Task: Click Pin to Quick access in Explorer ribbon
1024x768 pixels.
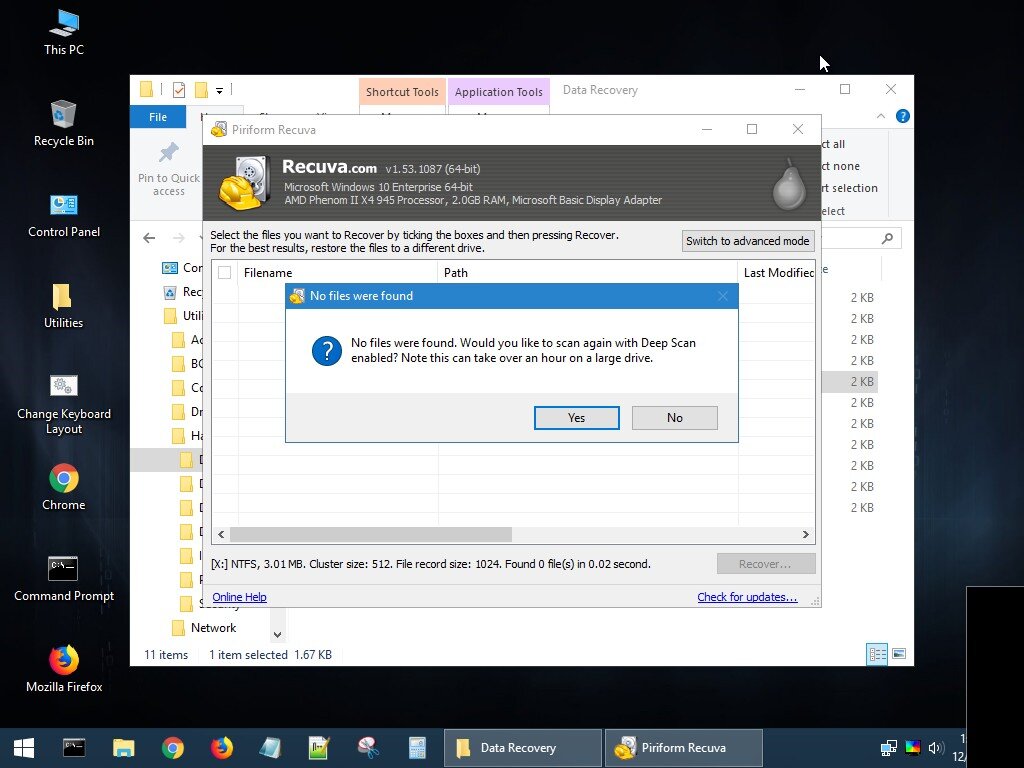Action: (168, 170)
